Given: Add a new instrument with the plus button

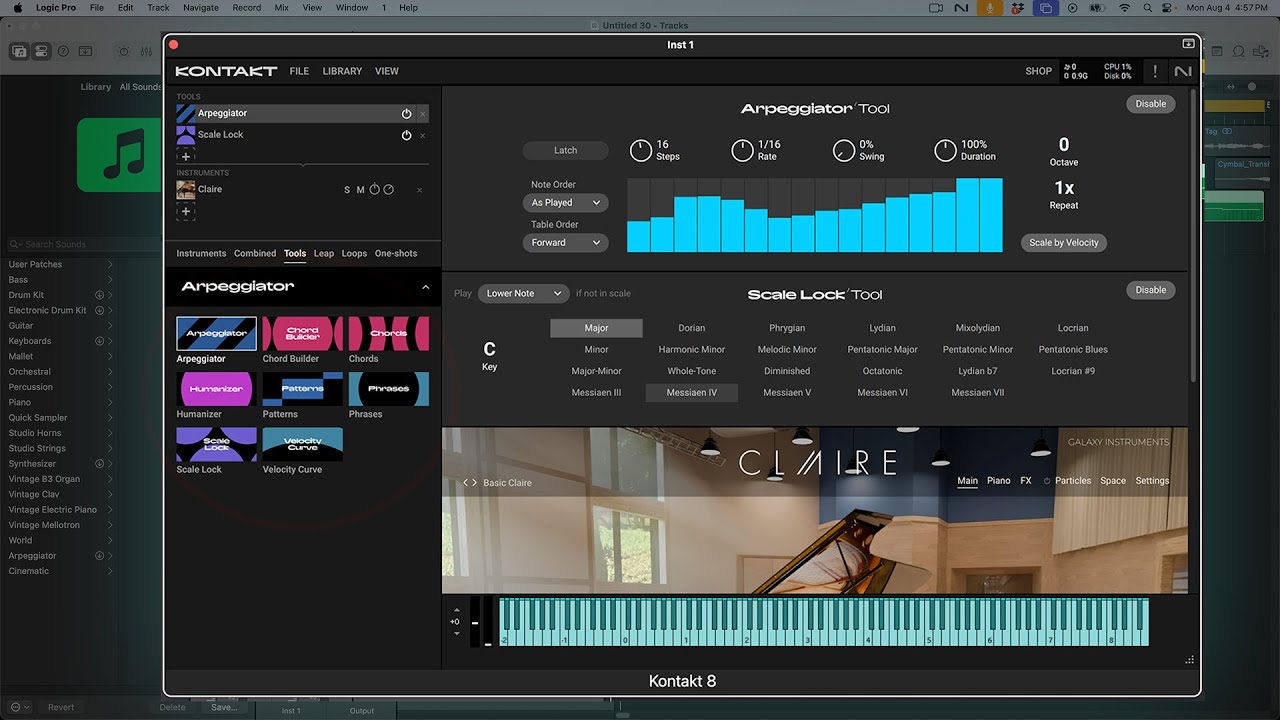Looking at the screenshot, I should click(x=185, y=211).
